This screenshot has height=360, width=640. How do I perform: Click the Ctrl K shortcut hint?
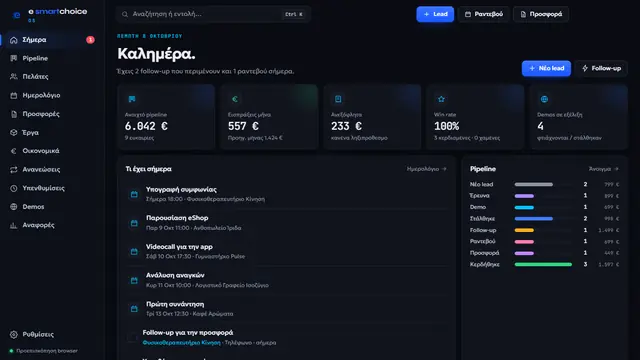pos(293,14)
